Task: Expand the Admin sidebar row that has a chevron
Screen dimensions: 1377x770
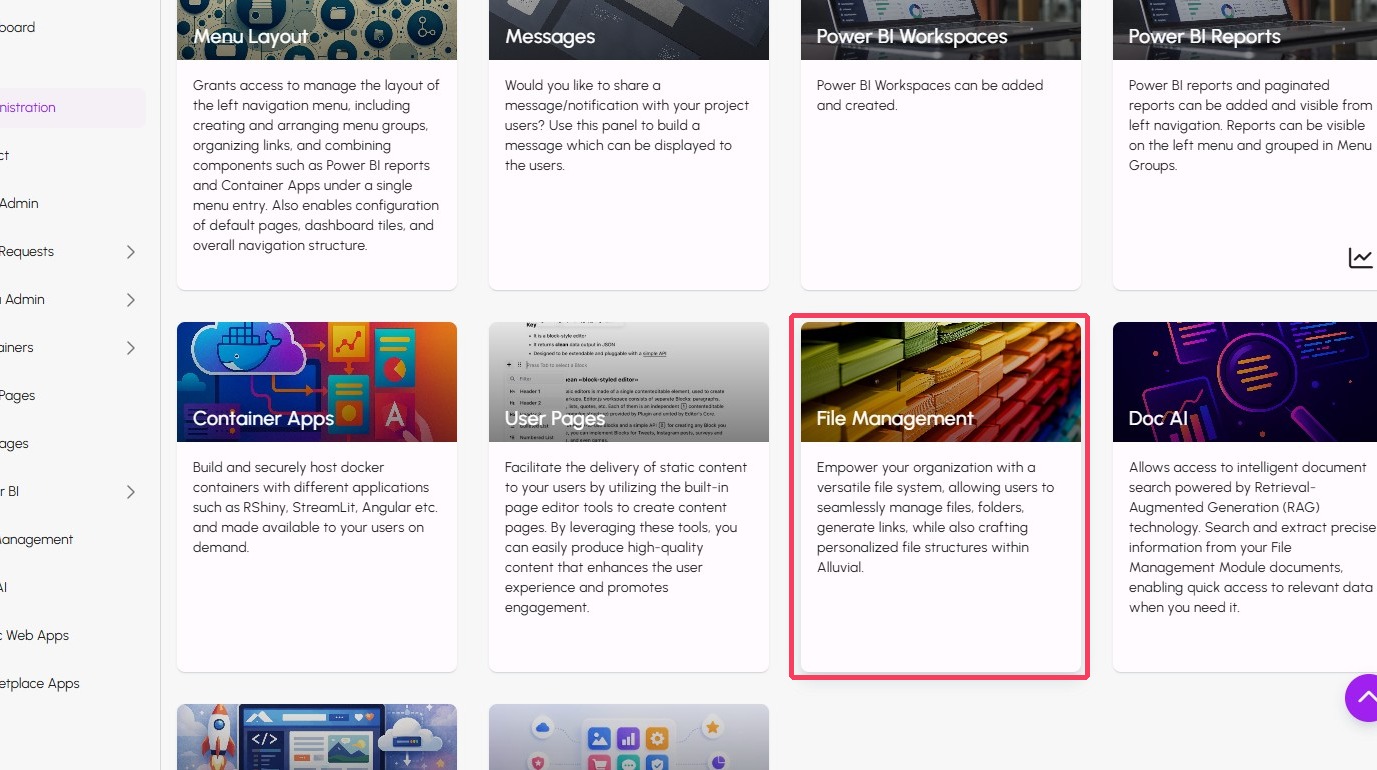Action: [130, 300]
